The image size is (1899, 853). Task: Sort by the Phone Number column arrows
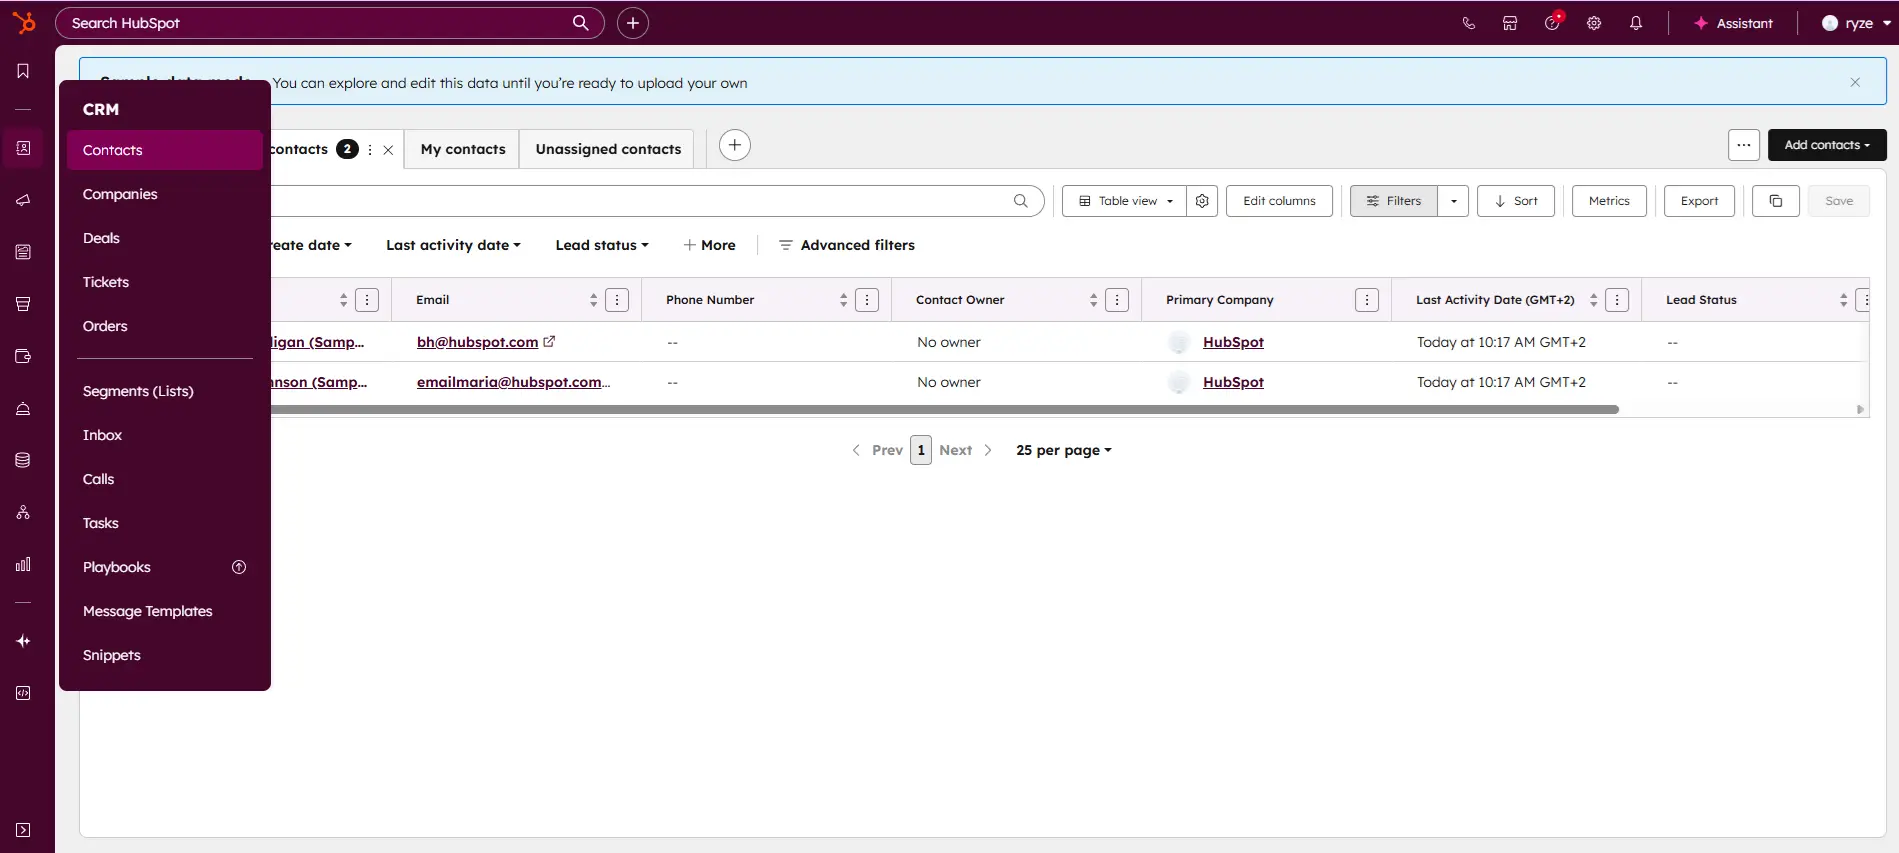pyautogui.click(x=843, y=300)
